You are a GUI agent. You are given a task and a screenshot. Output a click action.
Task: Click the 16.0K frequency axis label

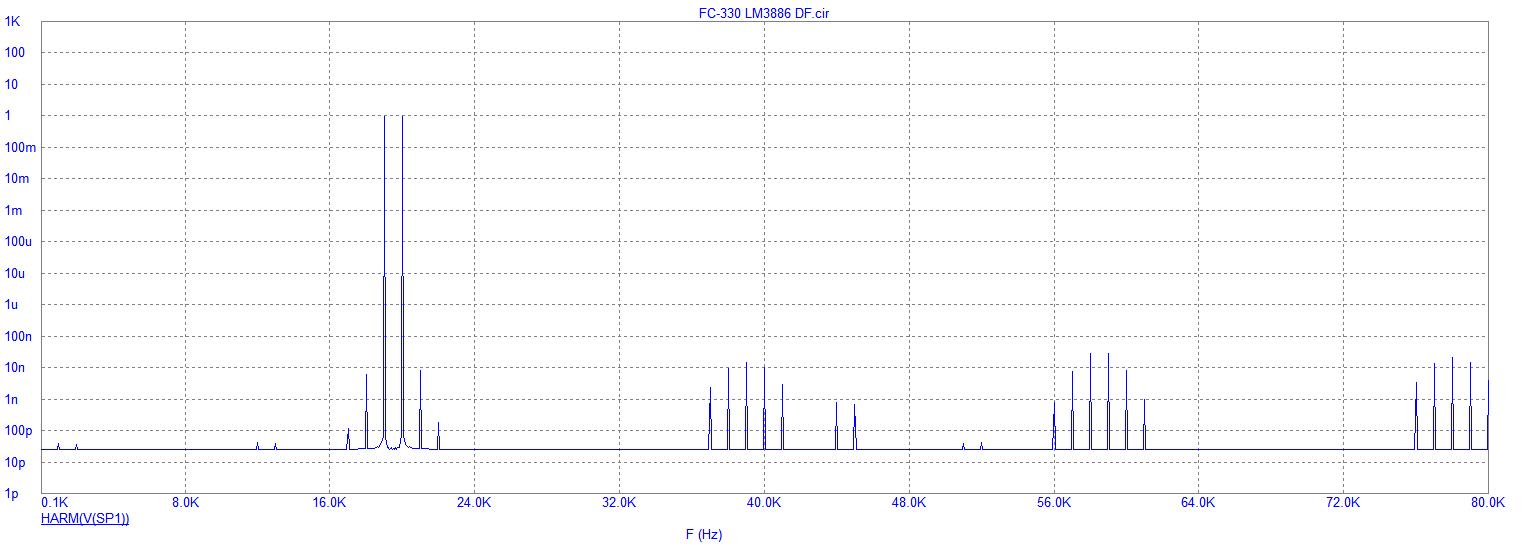tap(330, 503)
